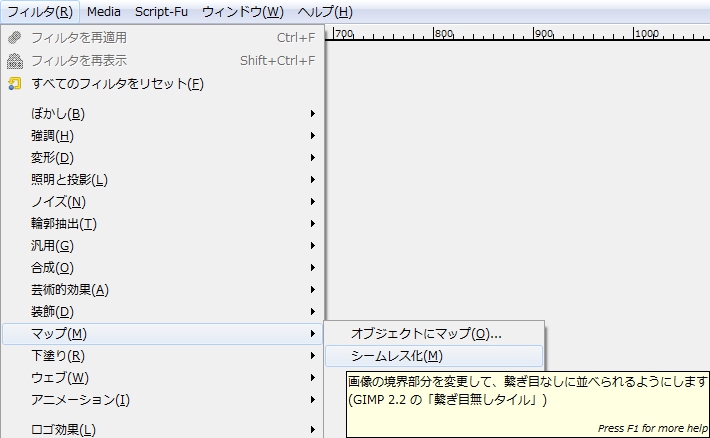Click the フィルタを再表示 icon
The width and height of the screenshot is (710, 438).
click(15, 61)
